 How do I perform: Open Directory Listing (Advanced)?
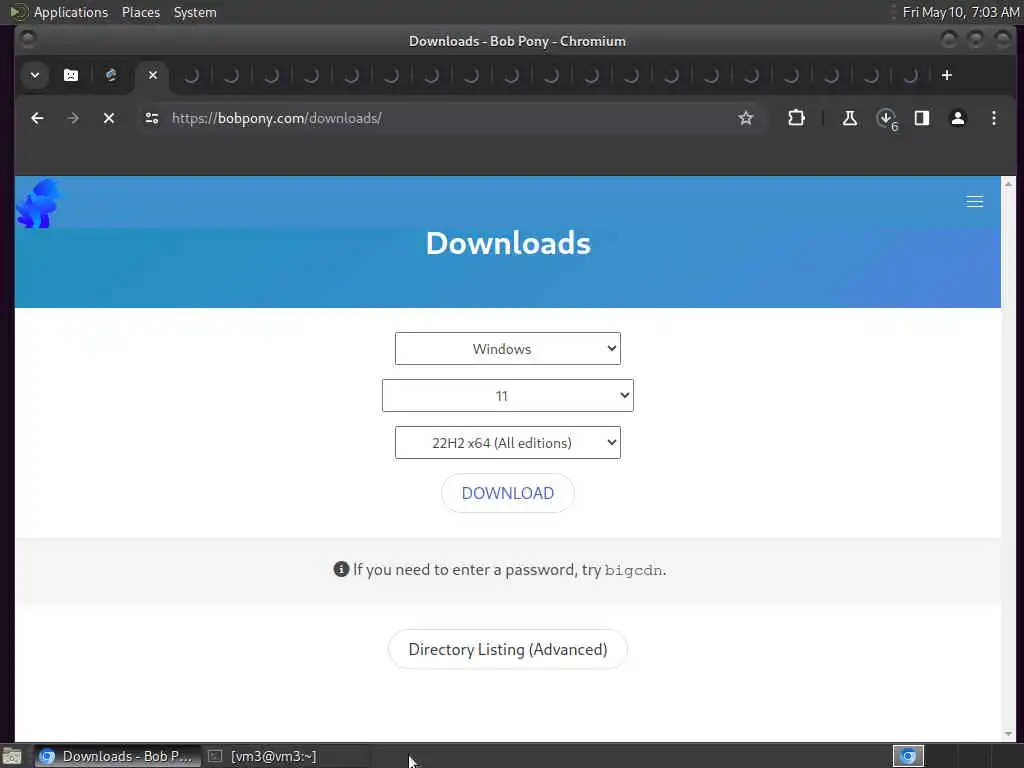point(507,649)
